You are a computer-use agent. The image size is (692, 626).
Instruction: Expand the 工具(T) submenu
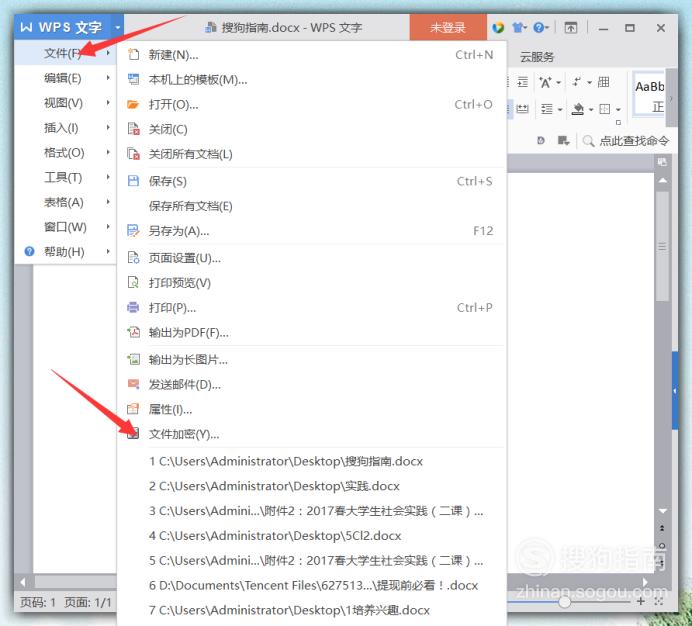(65, 177)
